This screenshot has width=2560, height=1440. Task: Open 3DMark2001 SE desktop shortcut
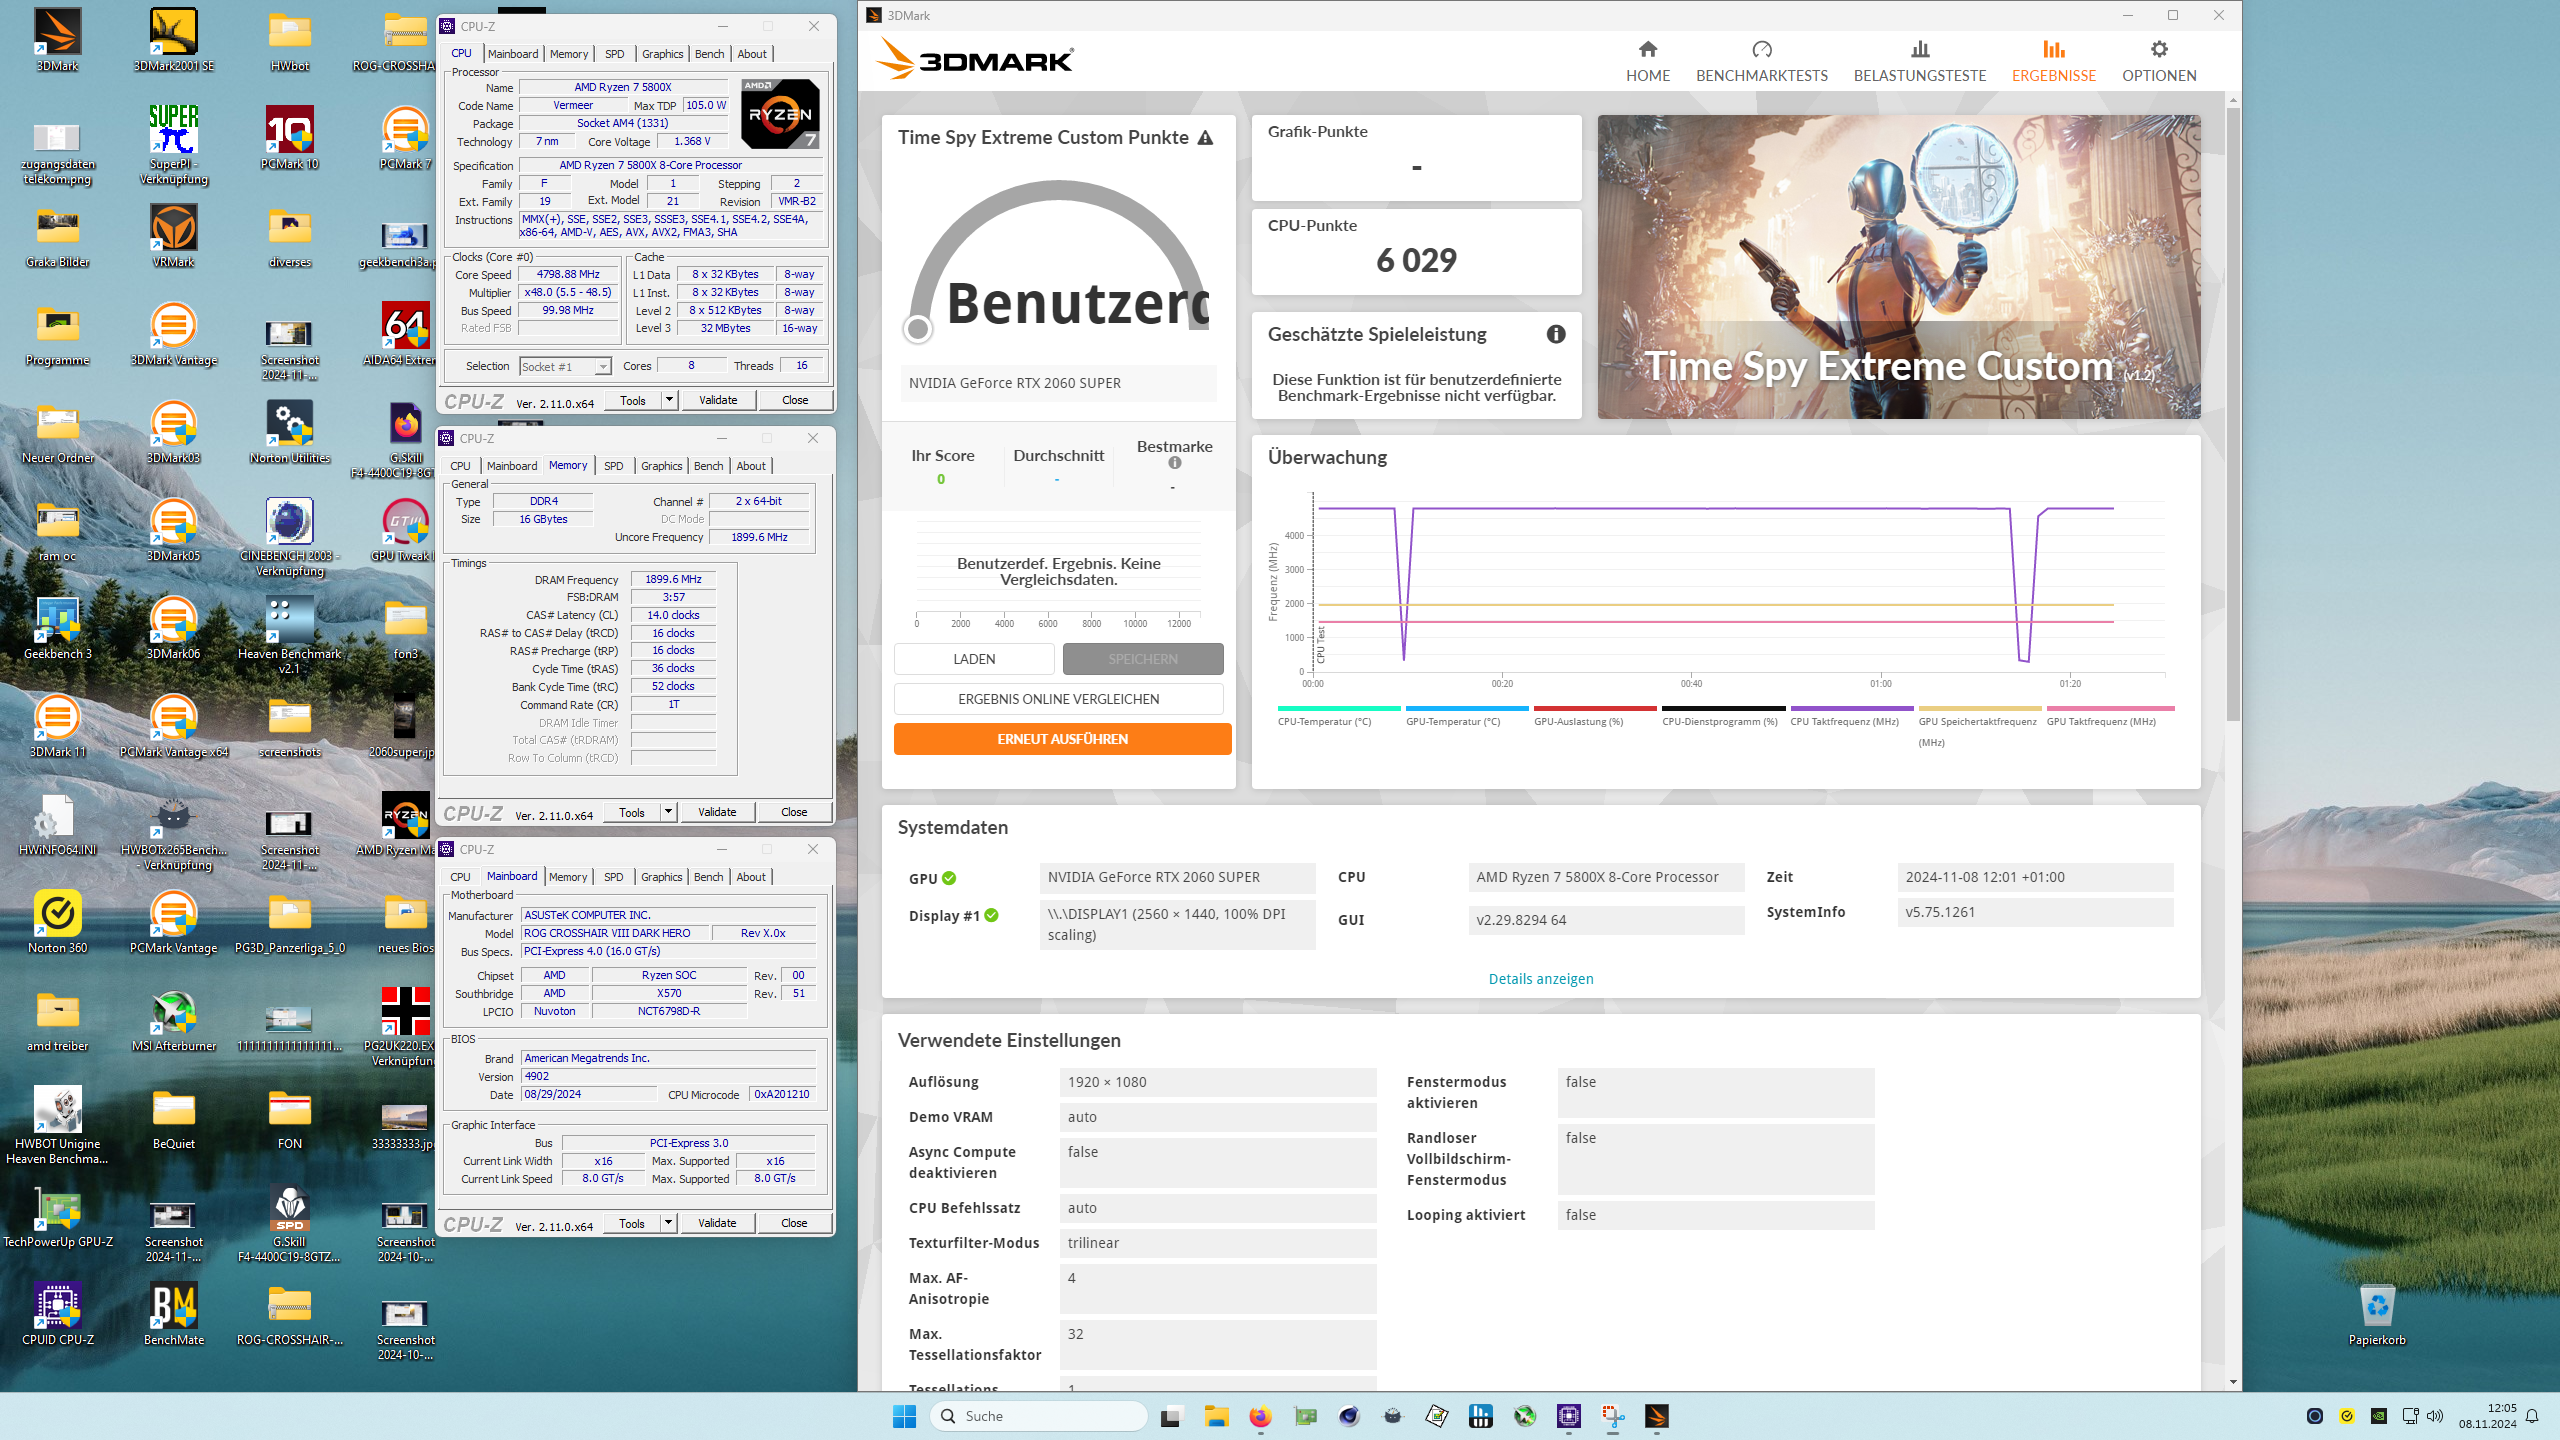pyautogui.click(x=174, y=40)
